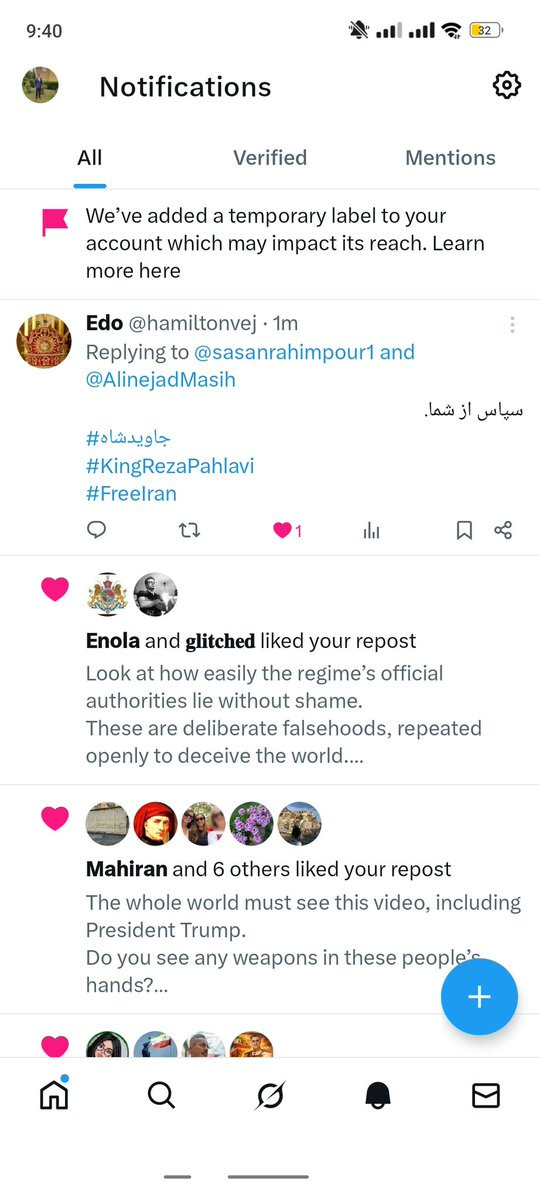
Task: Compose new post with plus button
Action: point(480,996)
